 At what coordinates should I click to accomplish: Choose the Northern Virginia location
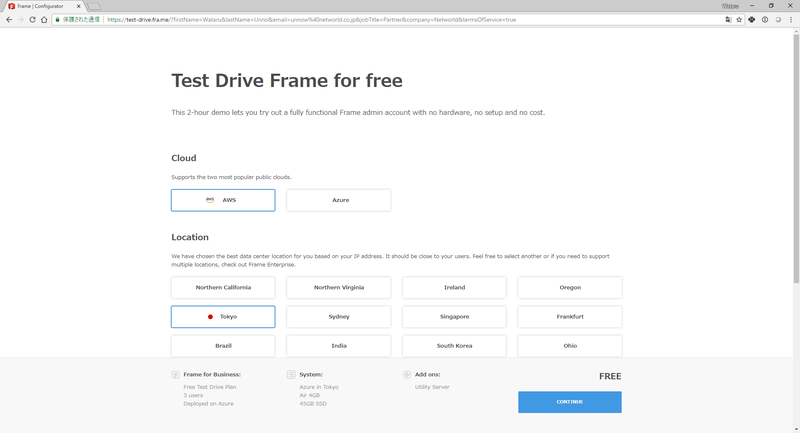point(339,288)
